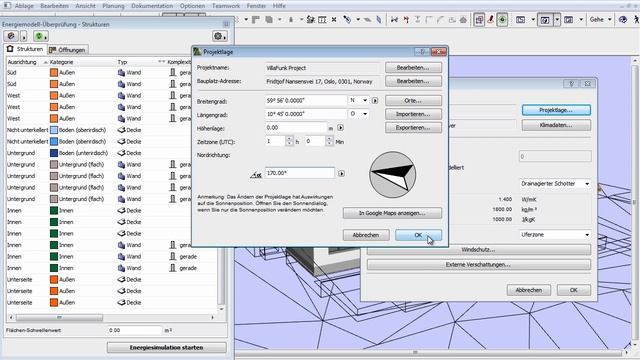Click the Breitengrad input field
The height and width of the screenshot is (360, 640).
tap(306, 100)
